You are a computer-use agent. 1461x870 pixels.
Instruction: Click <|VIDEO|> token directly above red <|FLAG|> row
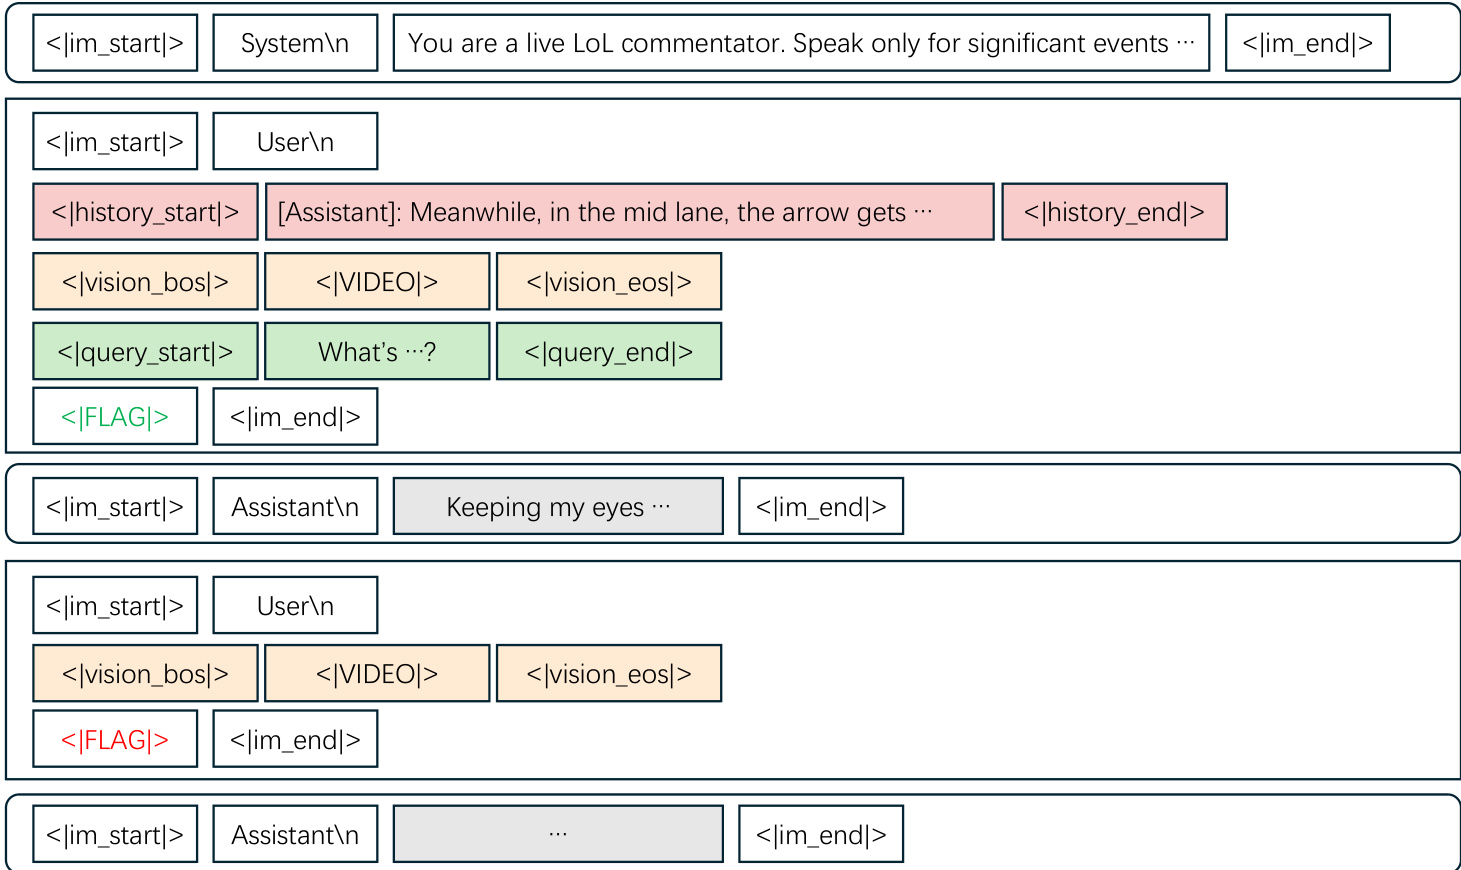(377, 674)
